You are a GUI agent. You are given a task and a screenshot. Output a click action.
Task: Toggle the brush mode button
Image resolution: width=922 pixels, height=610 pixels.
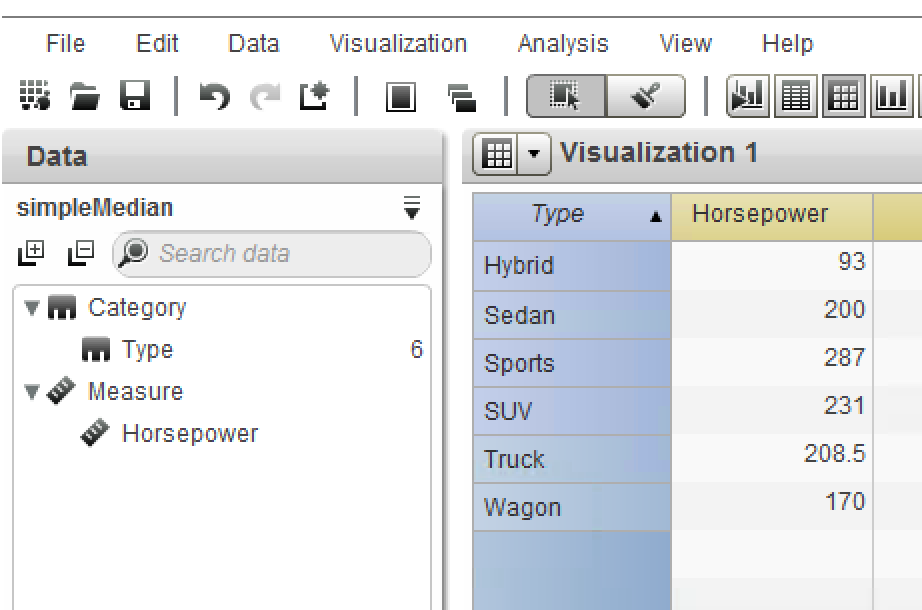click(x=646, y=96)
